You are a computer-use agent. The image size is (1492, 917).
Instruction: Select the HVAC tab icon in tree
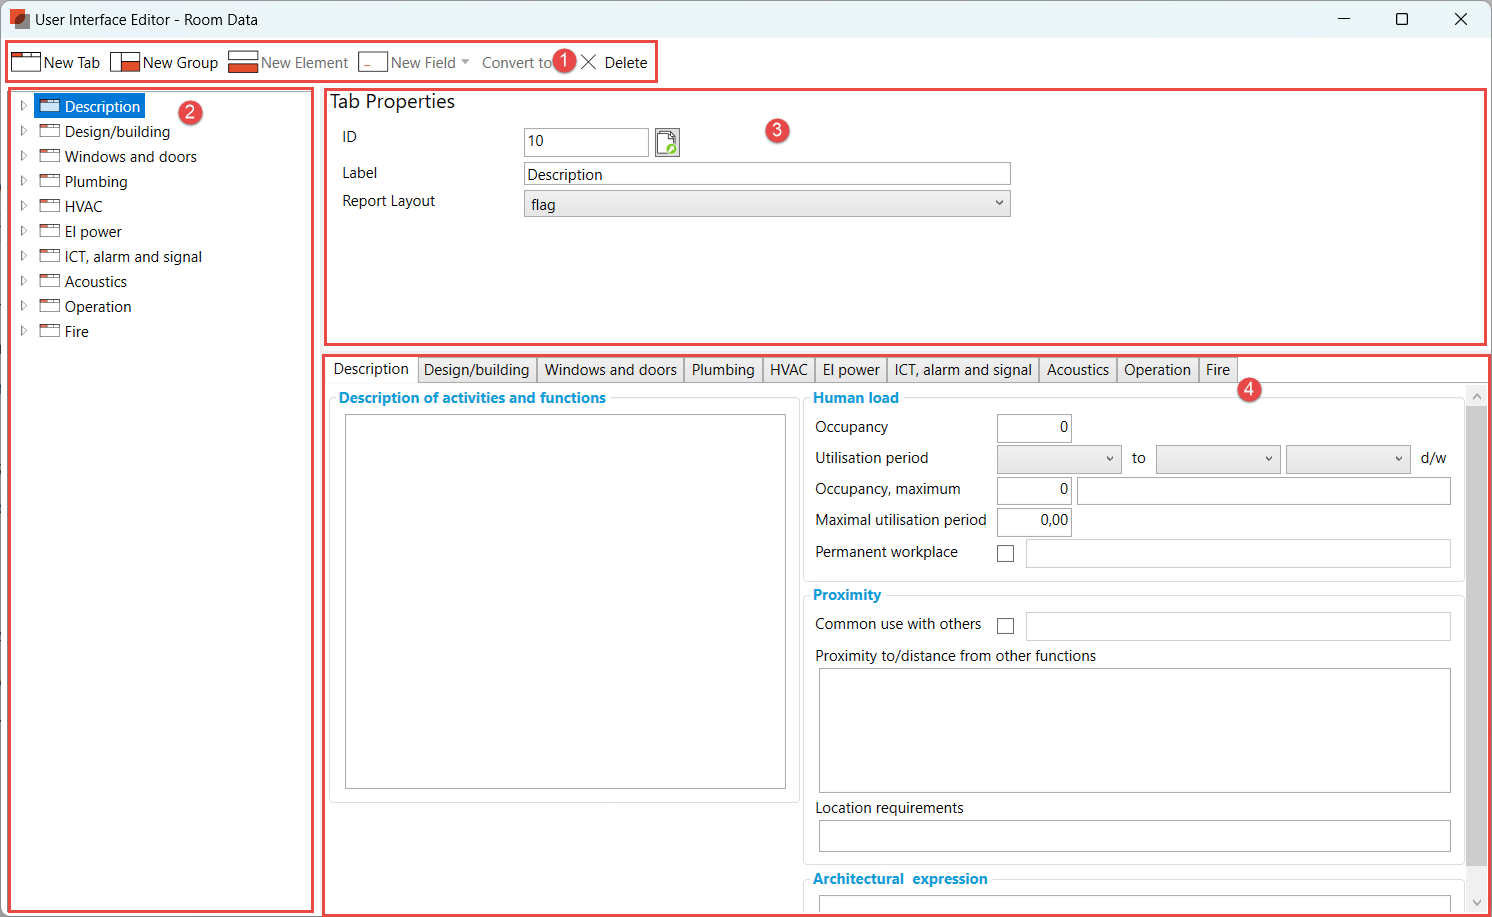tap(49, 206)
